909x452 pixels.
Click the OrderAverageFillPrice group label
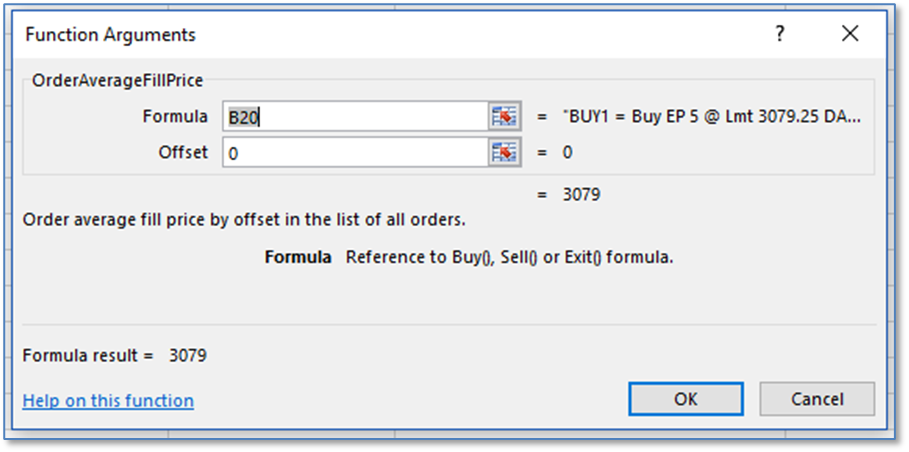pos(118,78)
